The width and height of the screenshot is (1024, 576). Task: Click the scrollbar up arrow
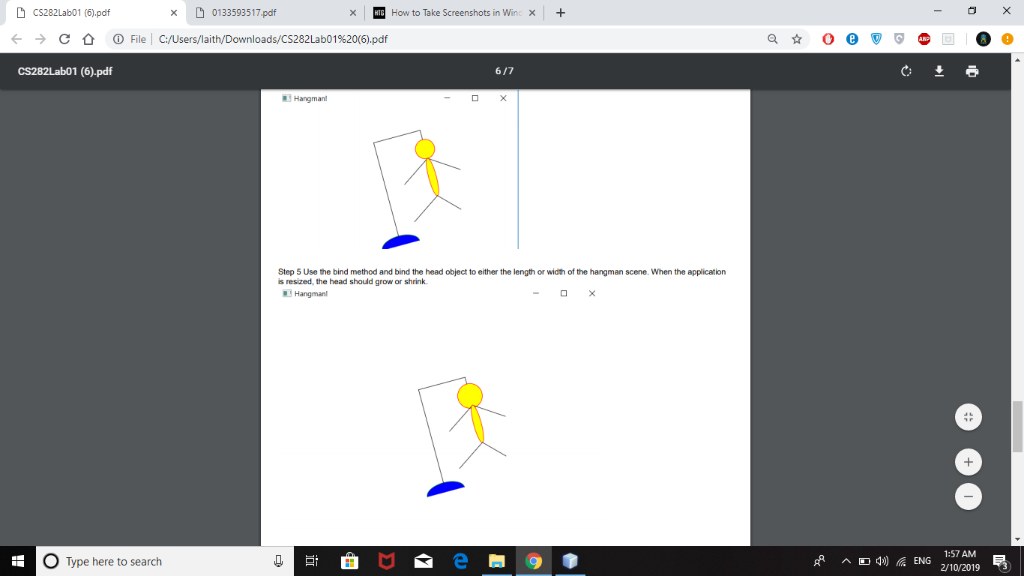1017,59
